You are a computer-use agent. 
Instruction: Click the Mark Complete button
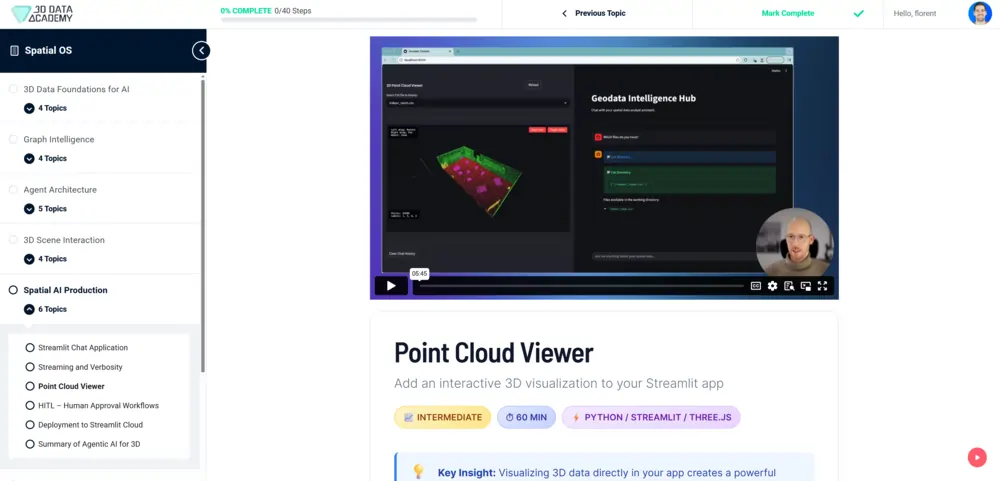[788, 13]
